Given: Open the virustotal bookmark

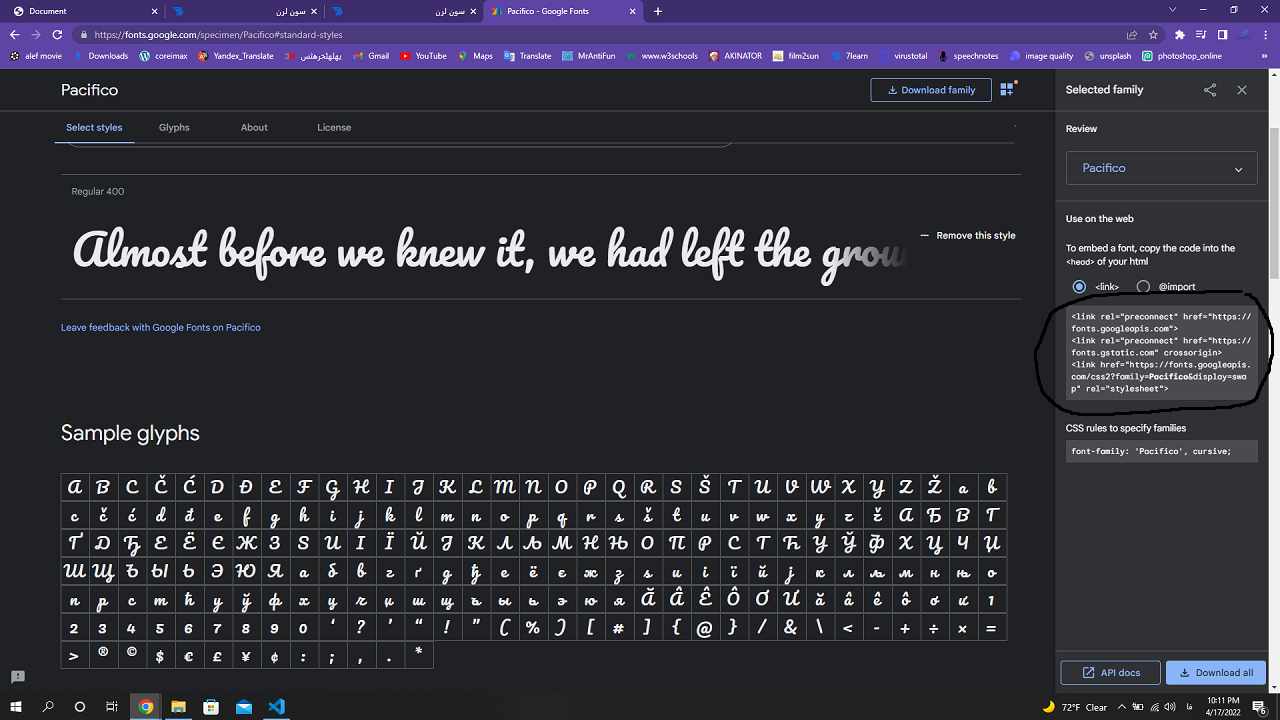Looking at the screenshot, I should (x=903, y=56).
